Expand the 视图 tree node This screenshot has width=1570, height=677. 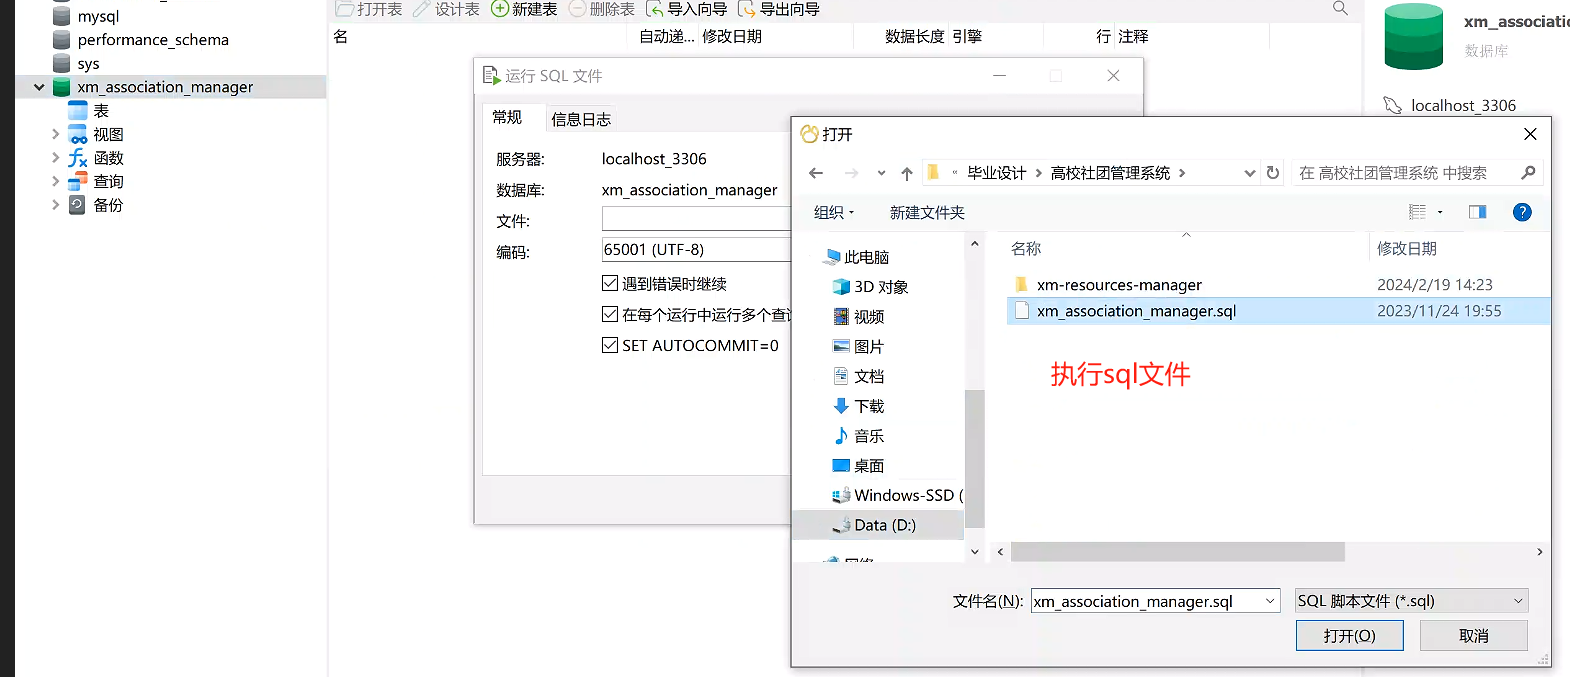pyautogui.click(x=56, y=134)
